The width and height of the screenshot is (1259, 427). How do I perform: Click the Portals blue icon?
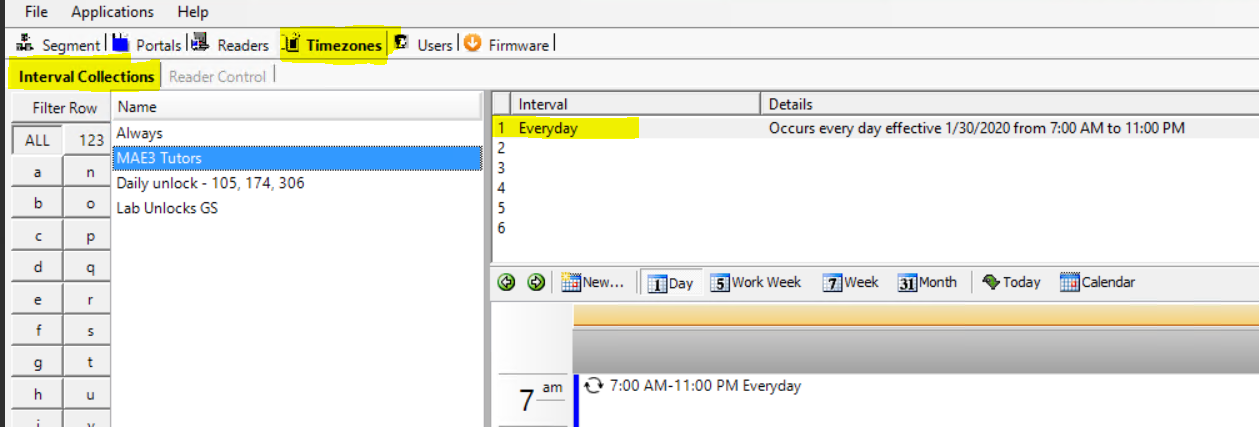click(121, 44)
